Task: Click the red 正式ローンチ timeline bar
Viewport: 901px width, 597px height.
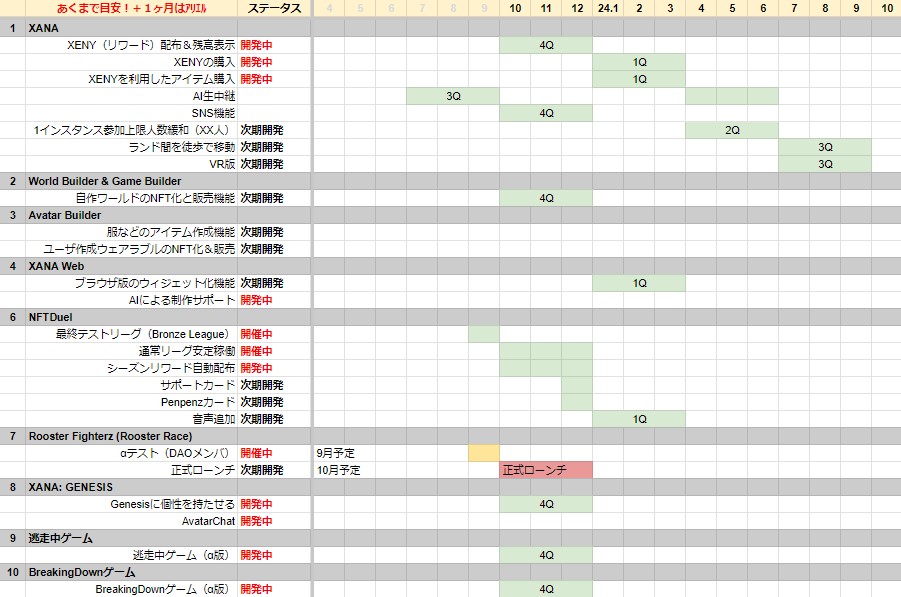Action: click(546, 470)
